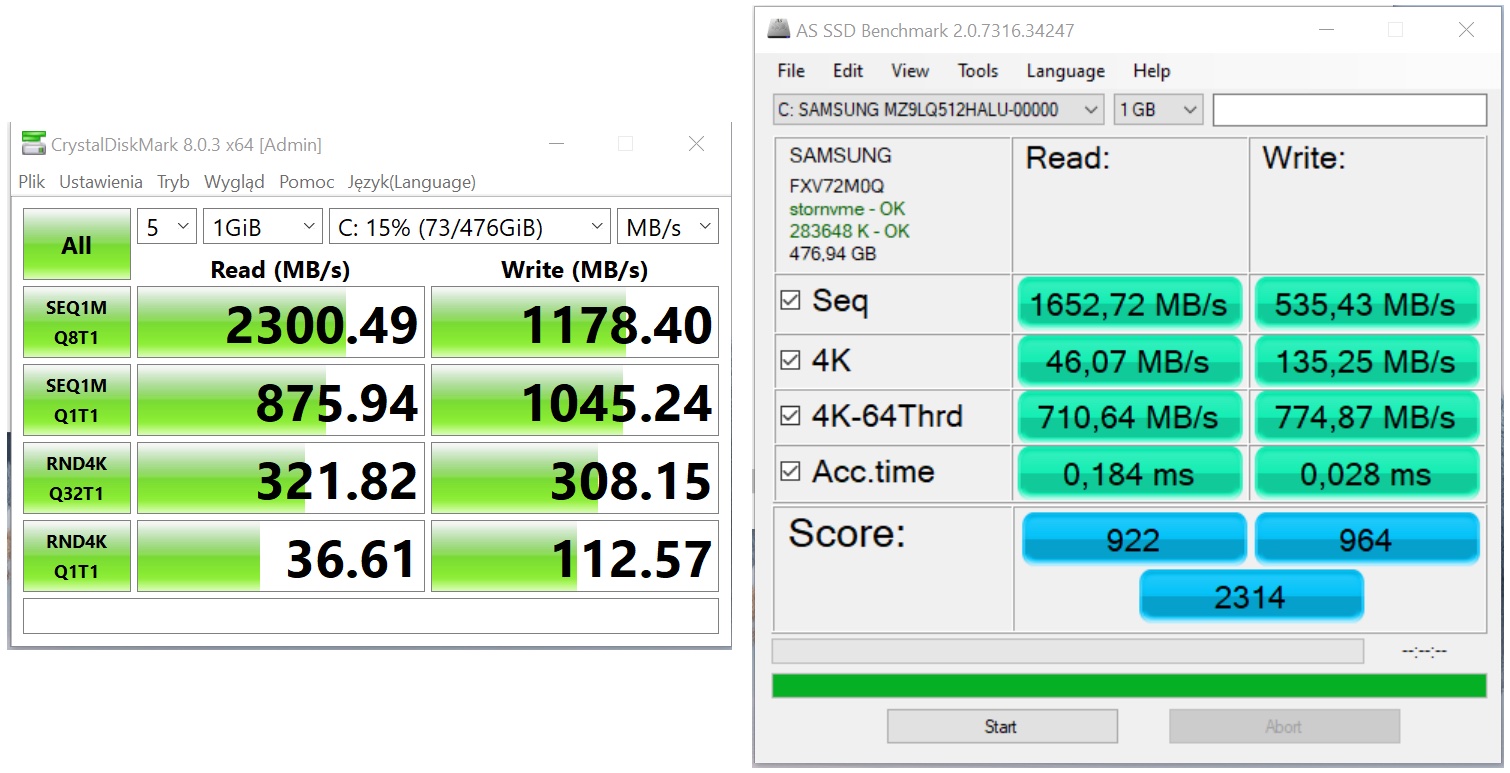Start the RND4K Q32T1 benchmark
The image size is (1510, 773).
[x=77, y=478]
